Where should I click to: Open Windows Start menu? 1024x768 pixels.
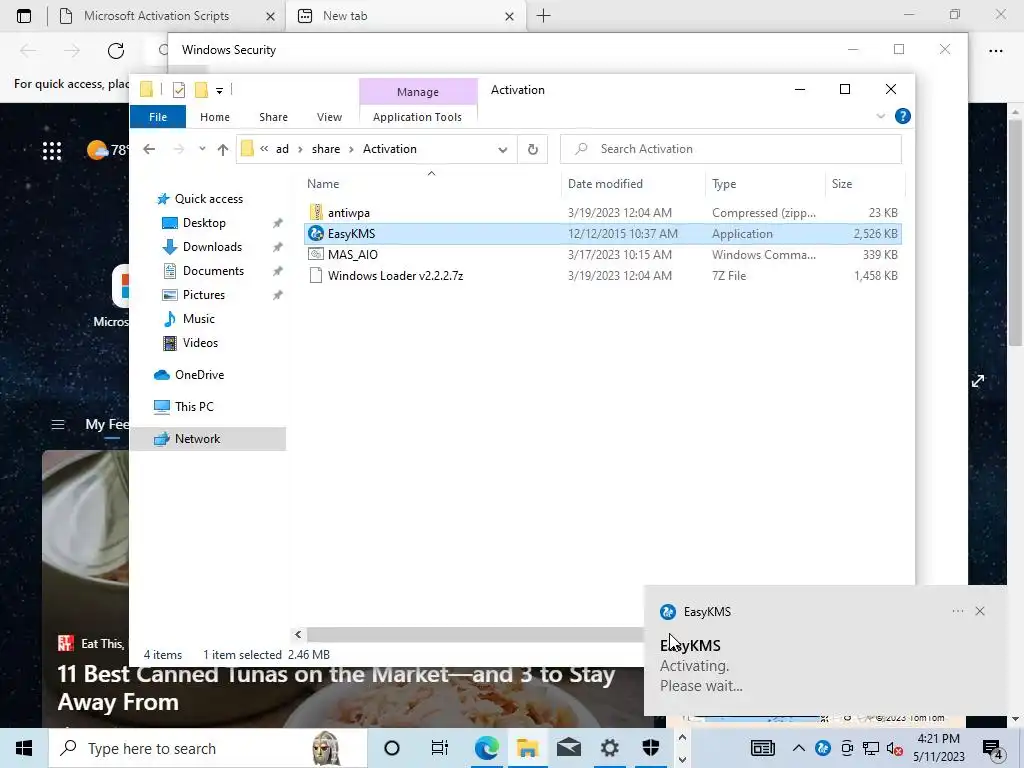24,748
